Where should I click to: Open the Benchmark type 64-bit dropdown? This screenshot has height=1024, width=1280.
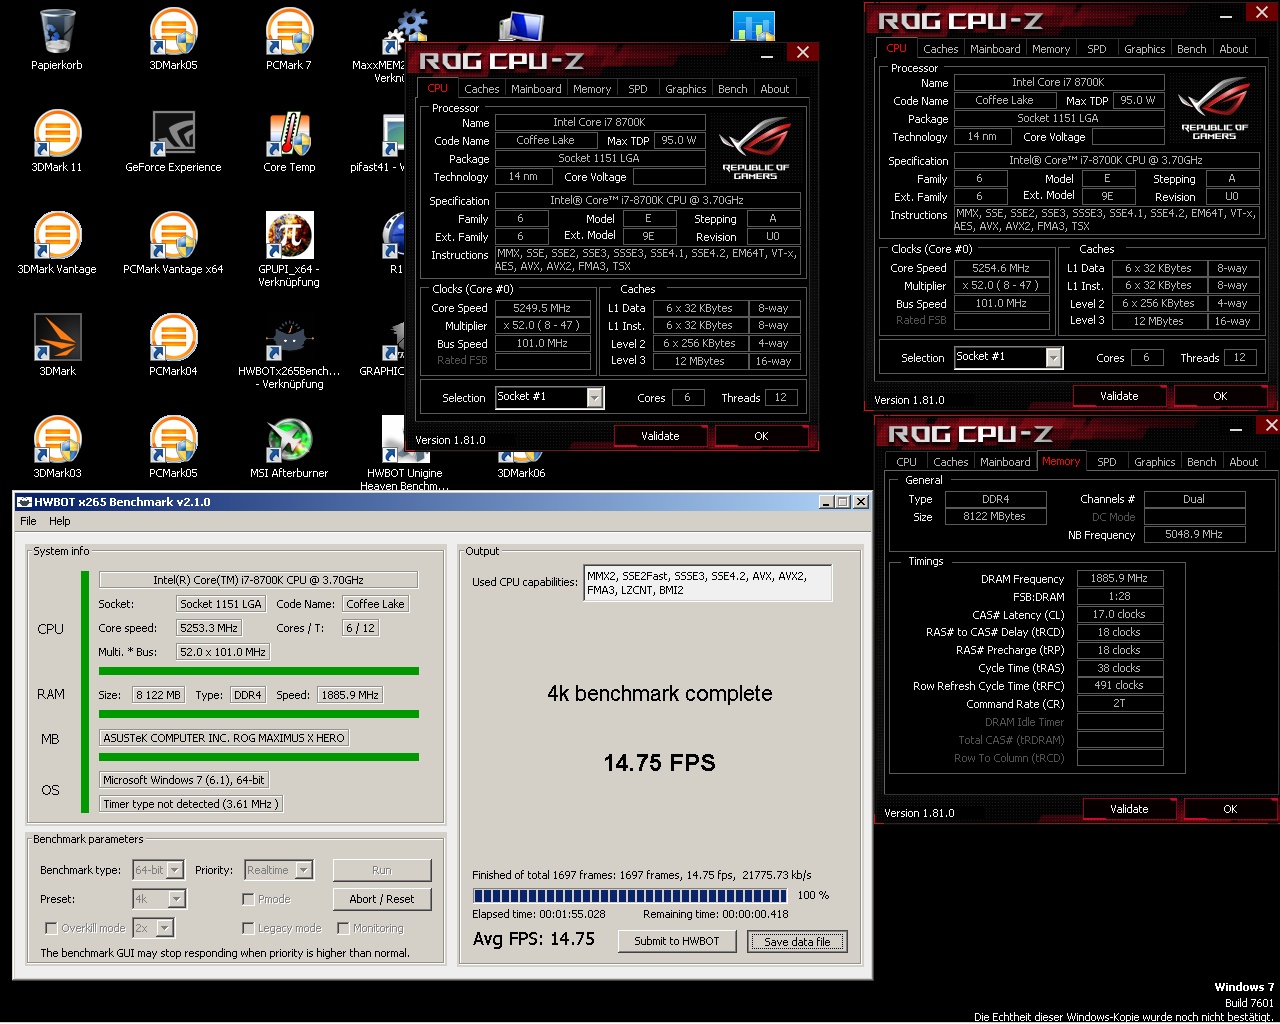(x=158, y=870)
